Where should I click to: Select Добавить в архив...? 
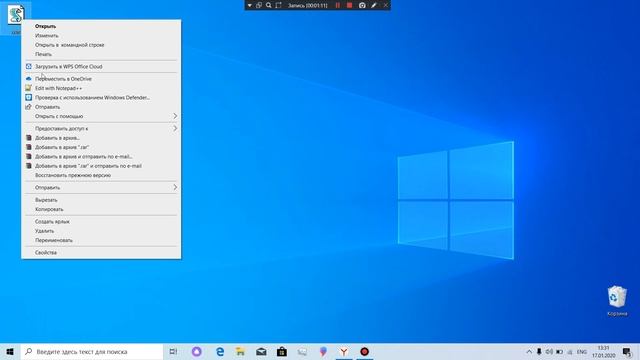click(x=101, y=138)
